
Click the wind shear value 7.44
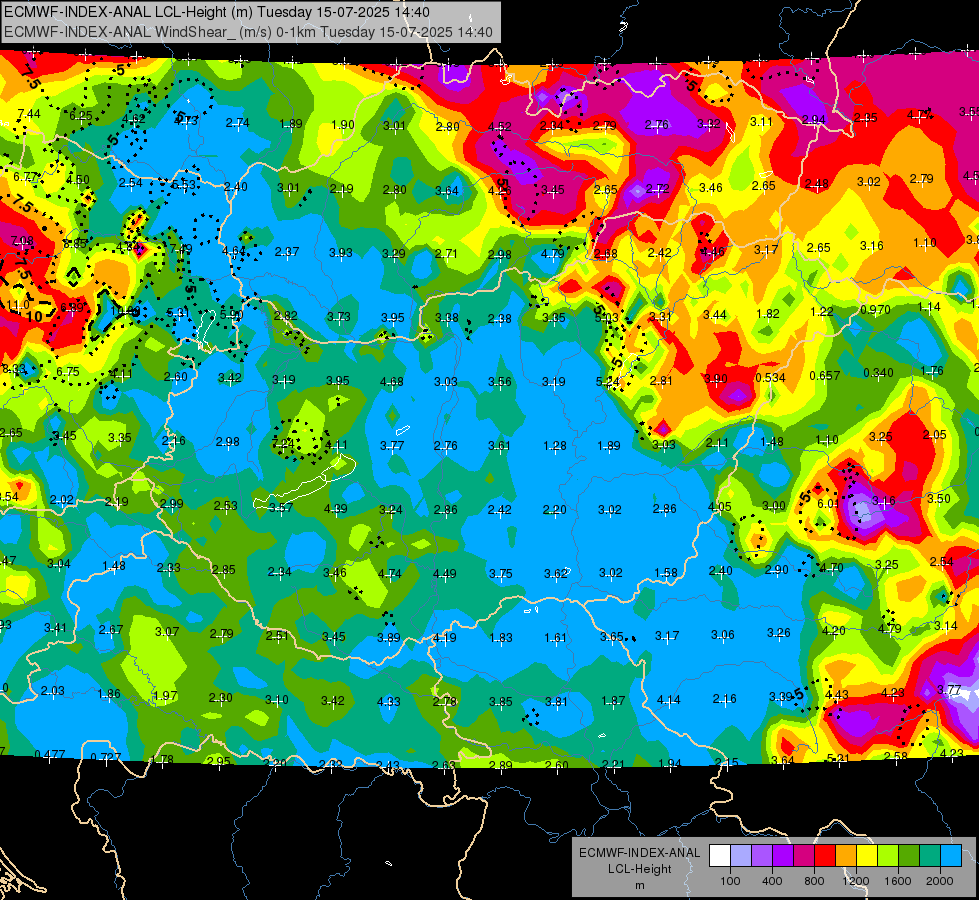(29, 114)
